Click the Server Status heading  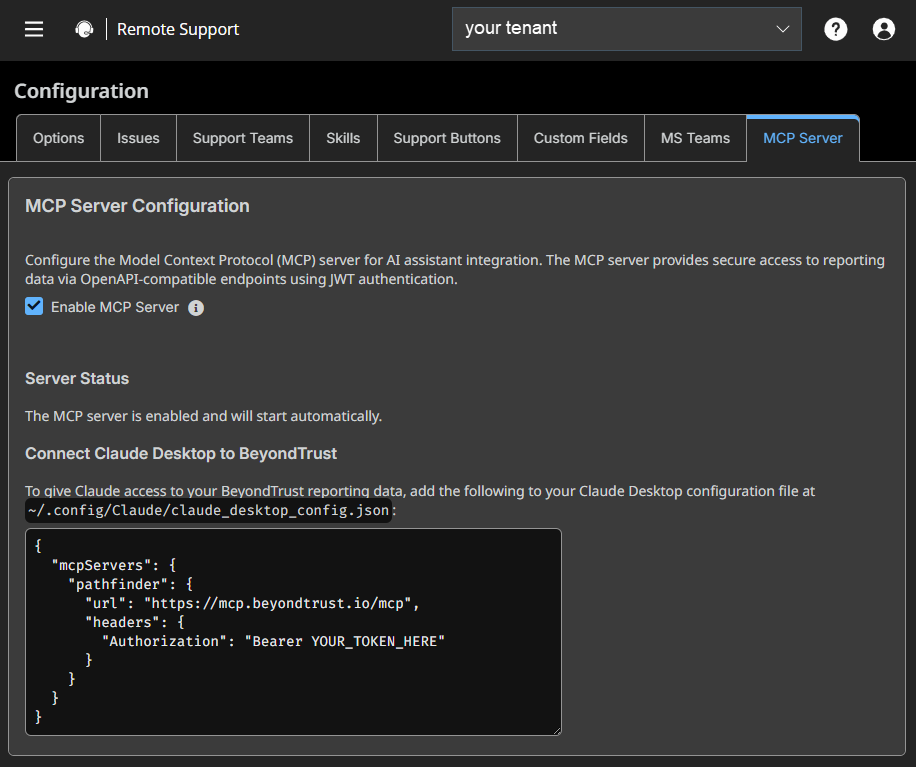[x=77, y=379]
